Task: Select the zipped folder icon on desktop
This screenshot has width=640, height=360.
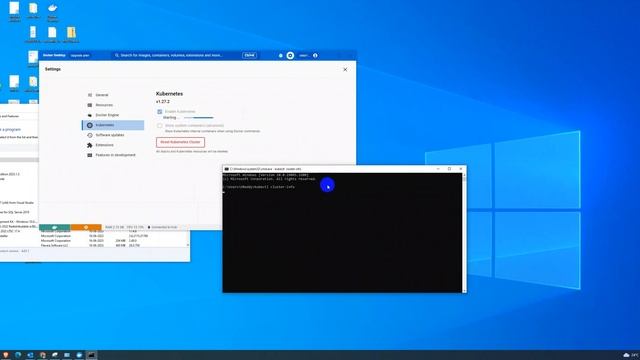Action: click(x=71, y=35)
